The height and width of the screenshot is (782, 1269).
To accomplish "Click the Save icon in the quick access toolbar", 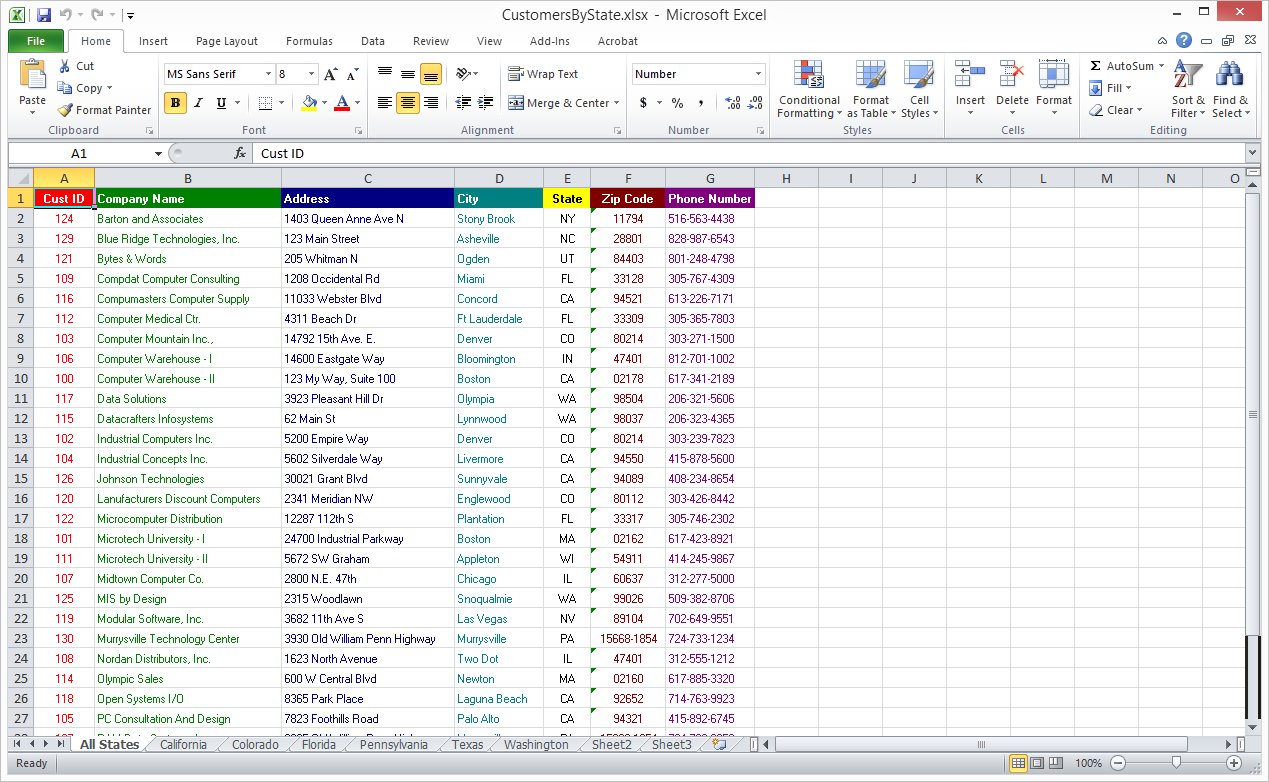I will (x=43, y=15).
